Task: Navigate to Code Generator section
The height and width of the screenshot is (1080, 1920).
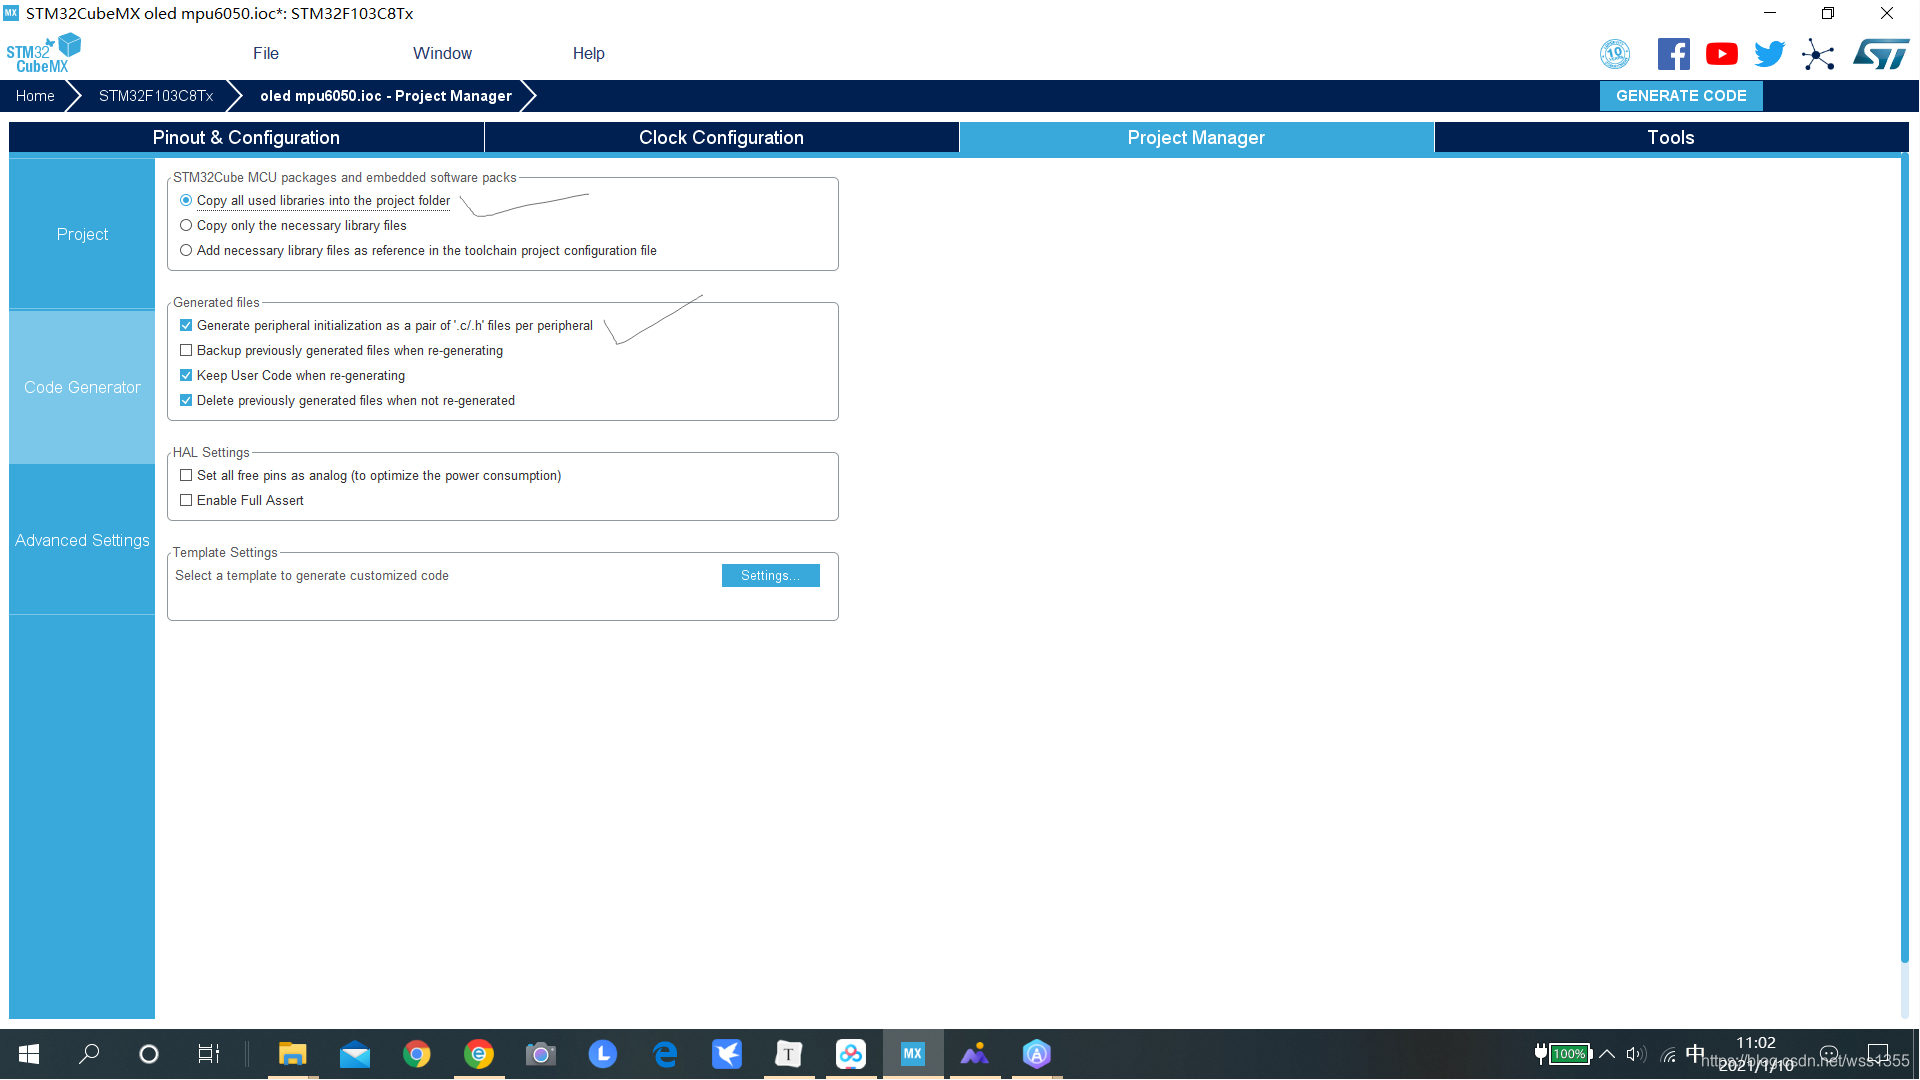Action: (x=82, y=386)
